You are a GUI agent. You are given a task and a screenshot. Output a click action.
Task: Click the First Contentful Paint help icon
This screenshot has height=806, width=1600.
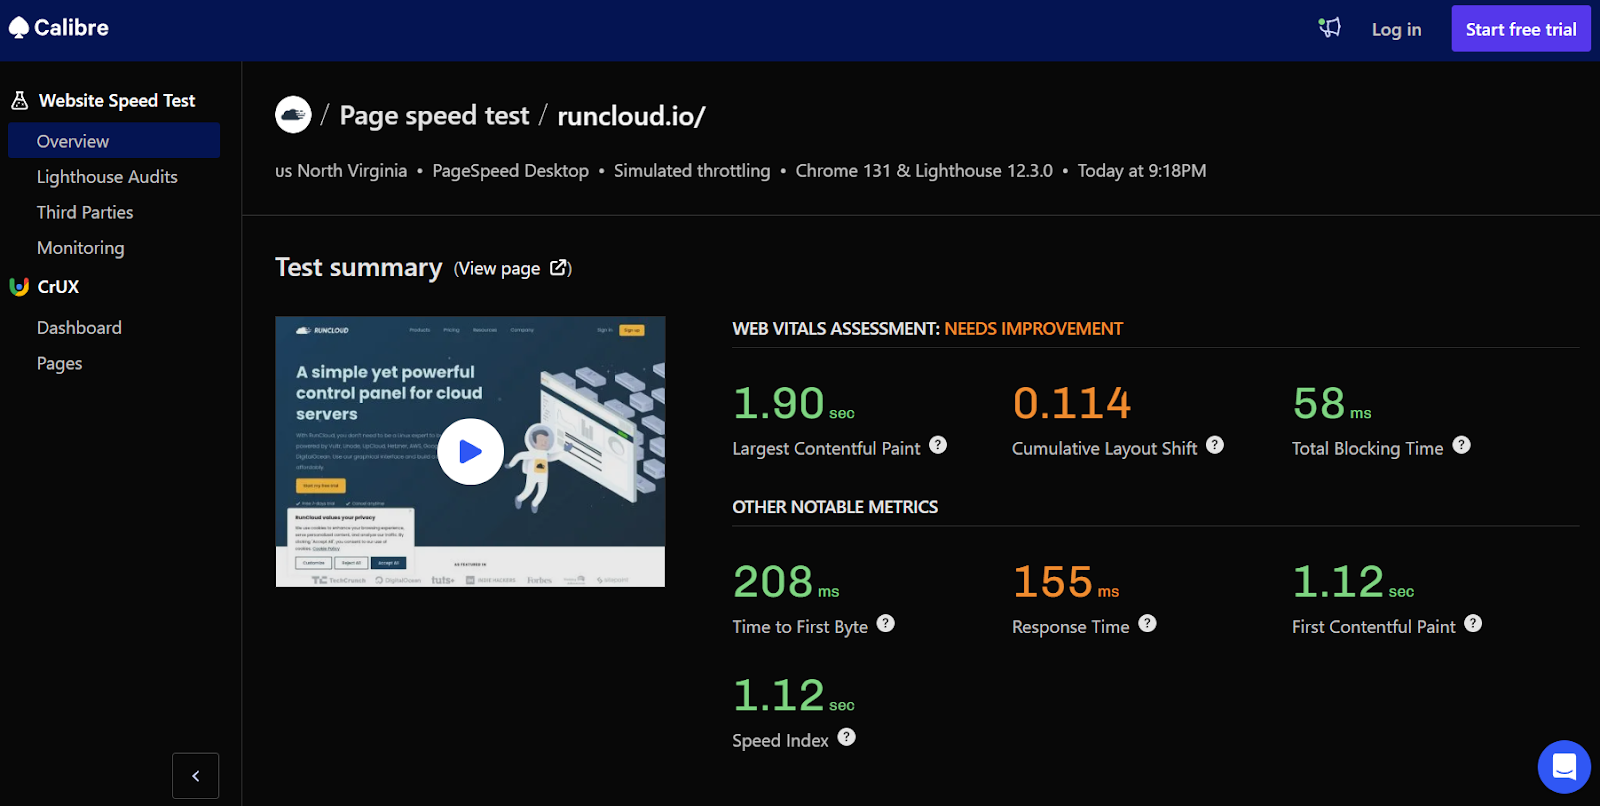click(x=1473, y=623)
